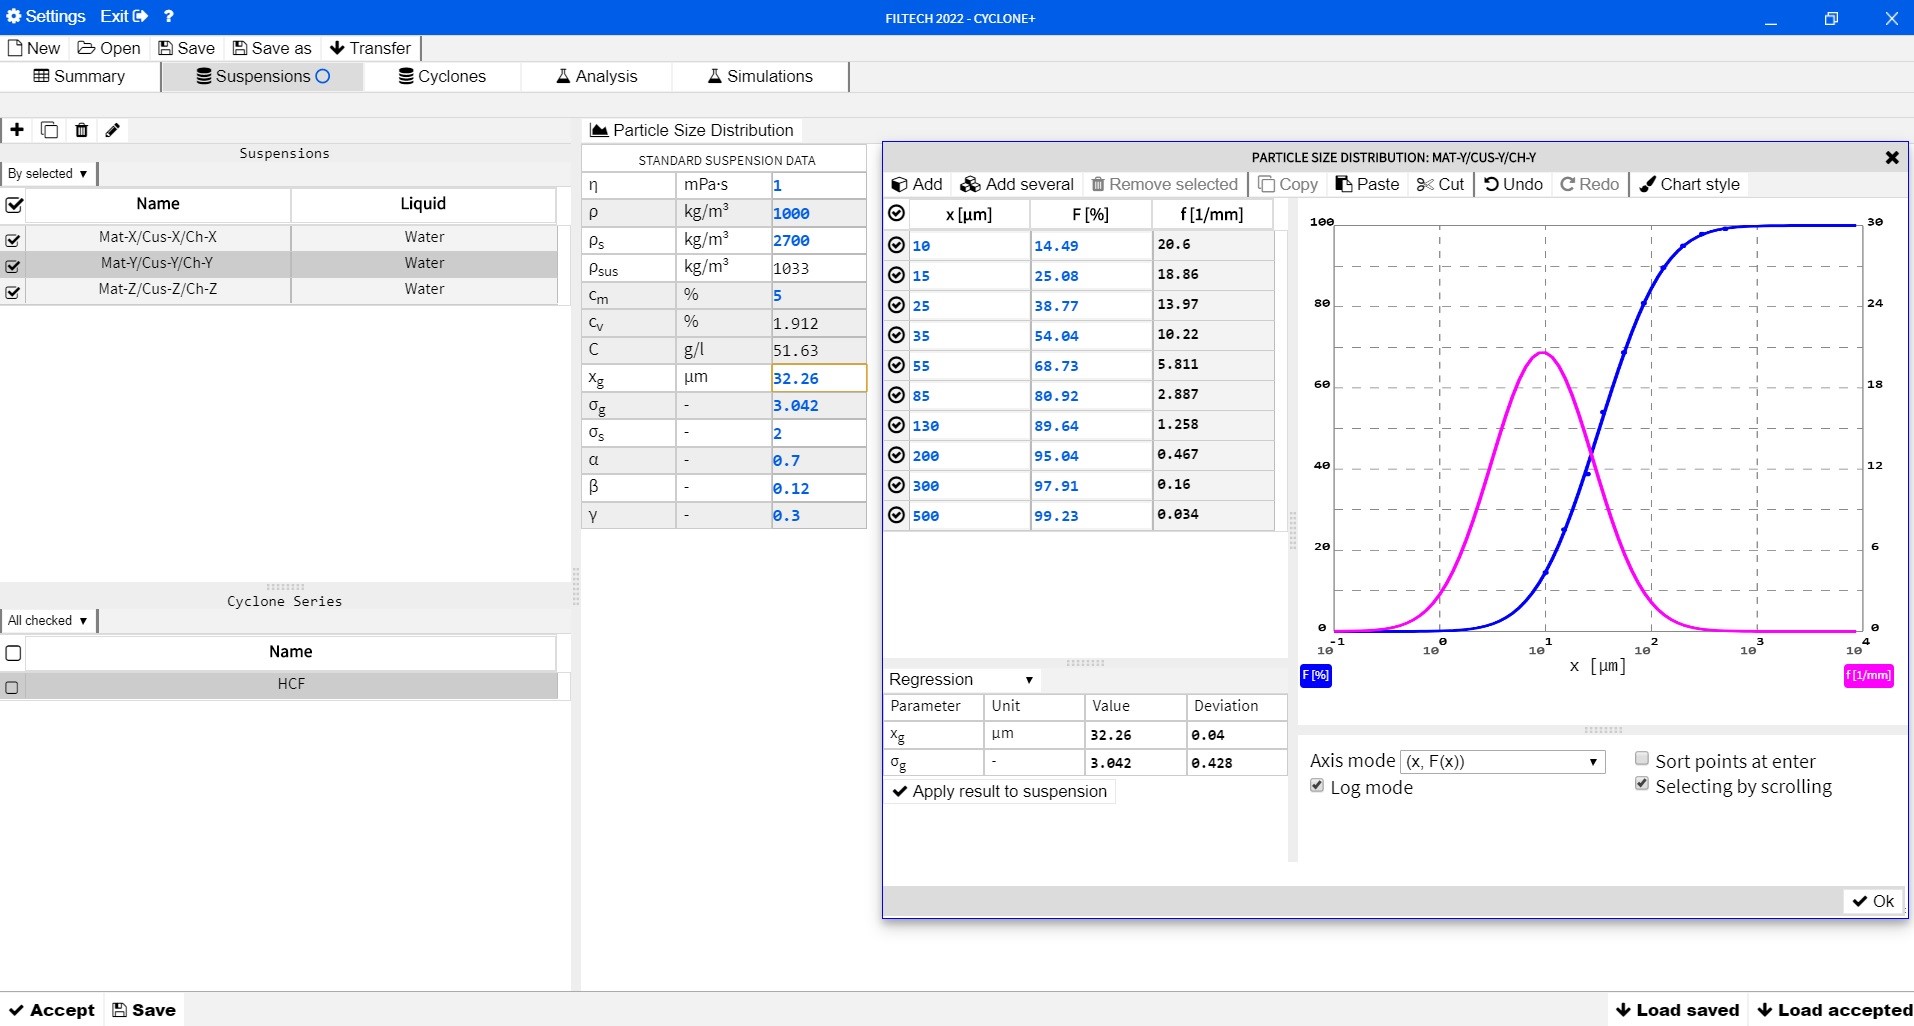Confirm the dialog with Ok
This screenshot has width=1914, height=1026.
pyautogui.click(x=1873, y=901)
